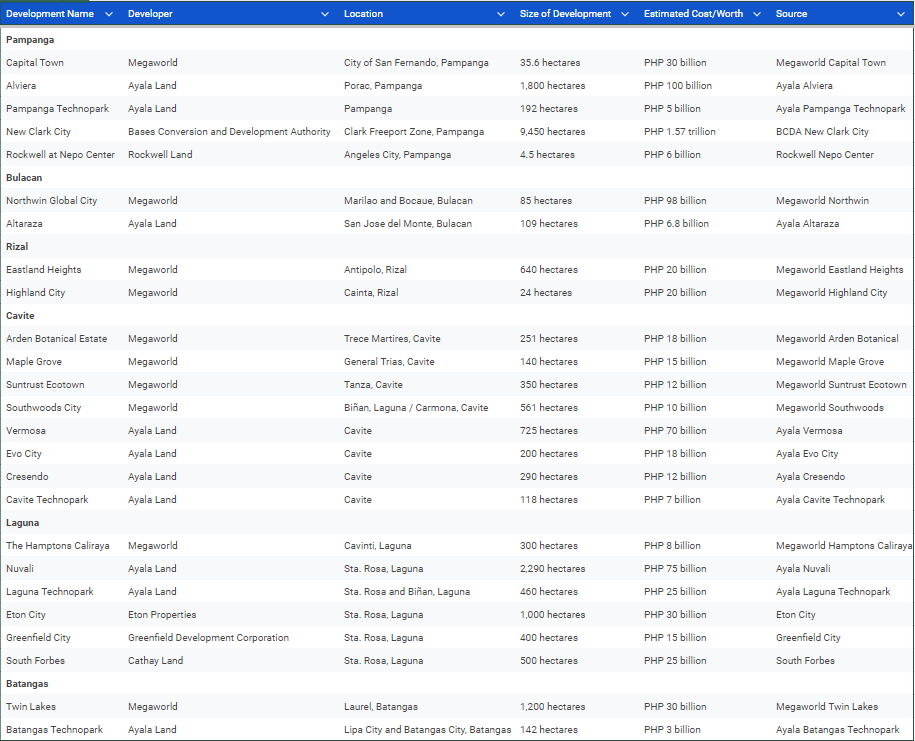Screen dimensions: 915x741
Task: Click the Suntrust Ecotown name cell
Action: point(45,385)
